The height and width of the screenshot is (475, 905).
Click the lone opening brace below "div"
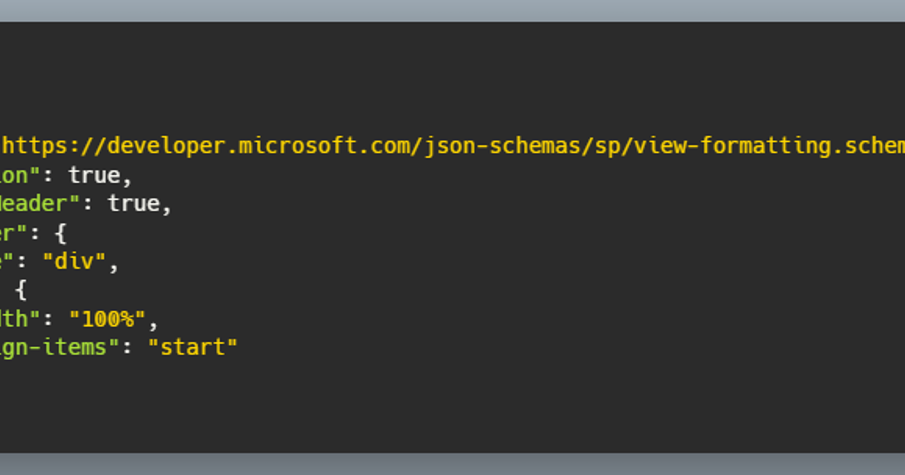point(21,291)
